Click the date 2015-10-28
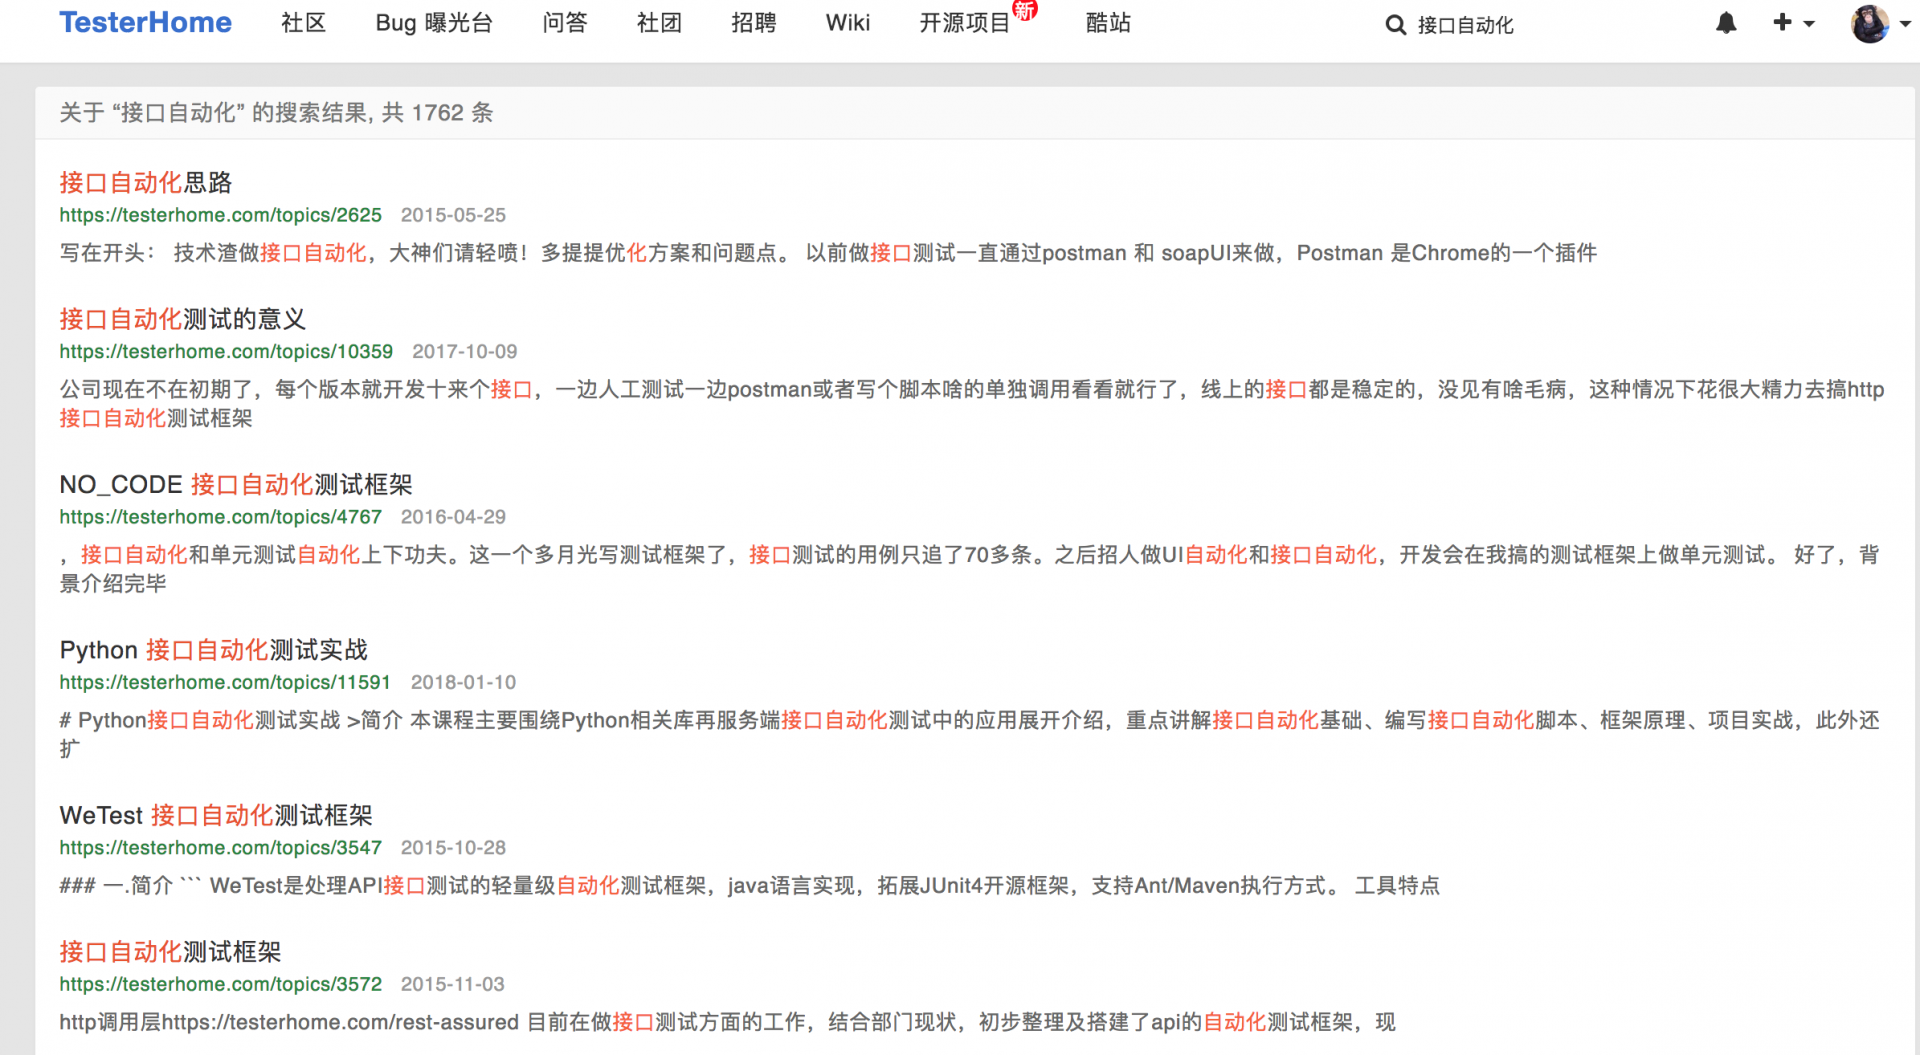 pos(453,848)
